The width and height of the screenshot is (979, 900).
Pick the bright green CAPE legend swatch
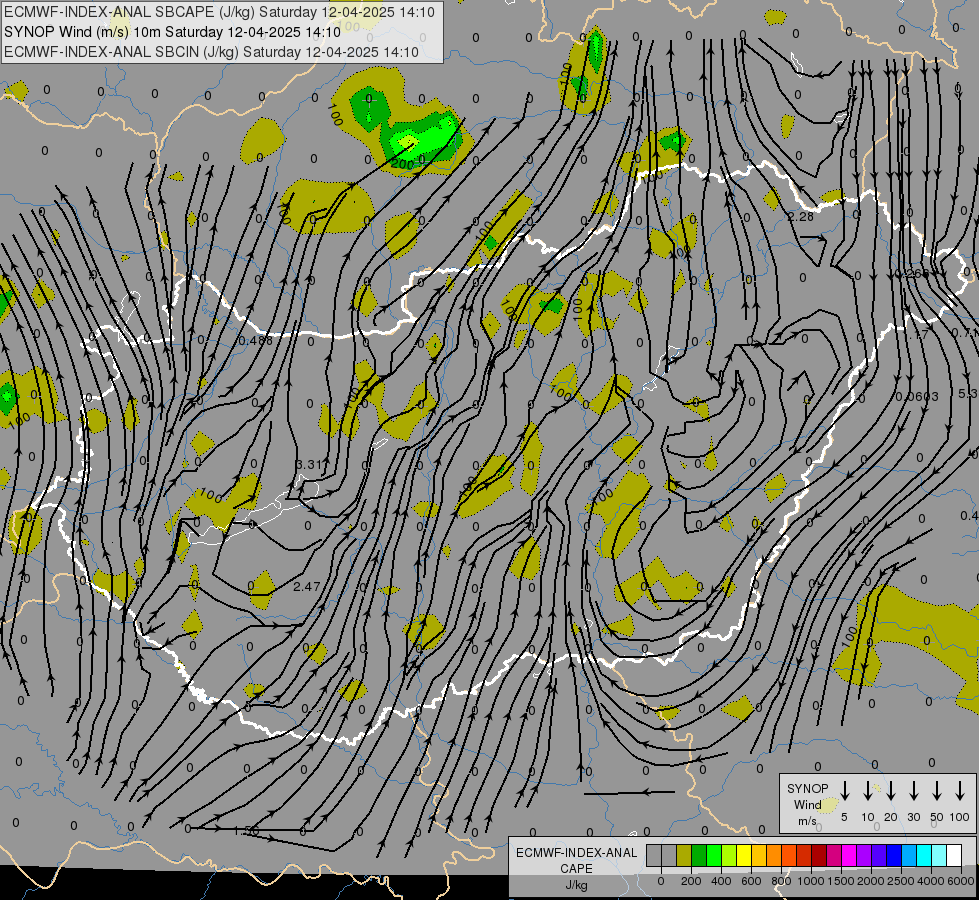coord(714,855)
